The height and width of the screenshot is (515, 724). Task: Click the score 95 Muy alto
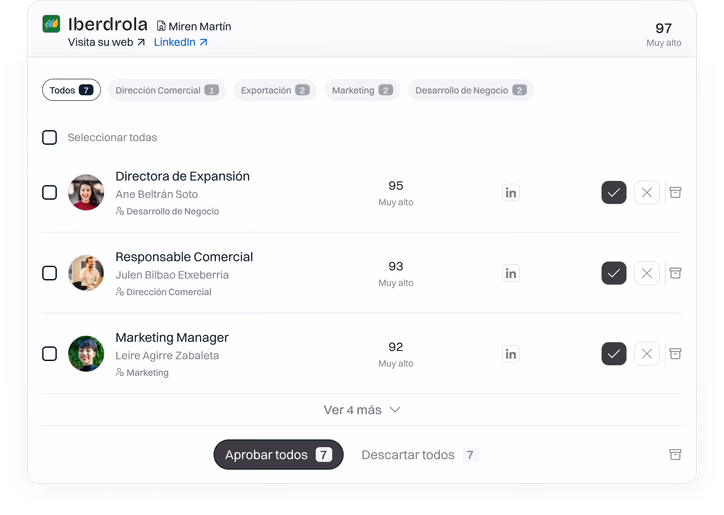[396, 193]
